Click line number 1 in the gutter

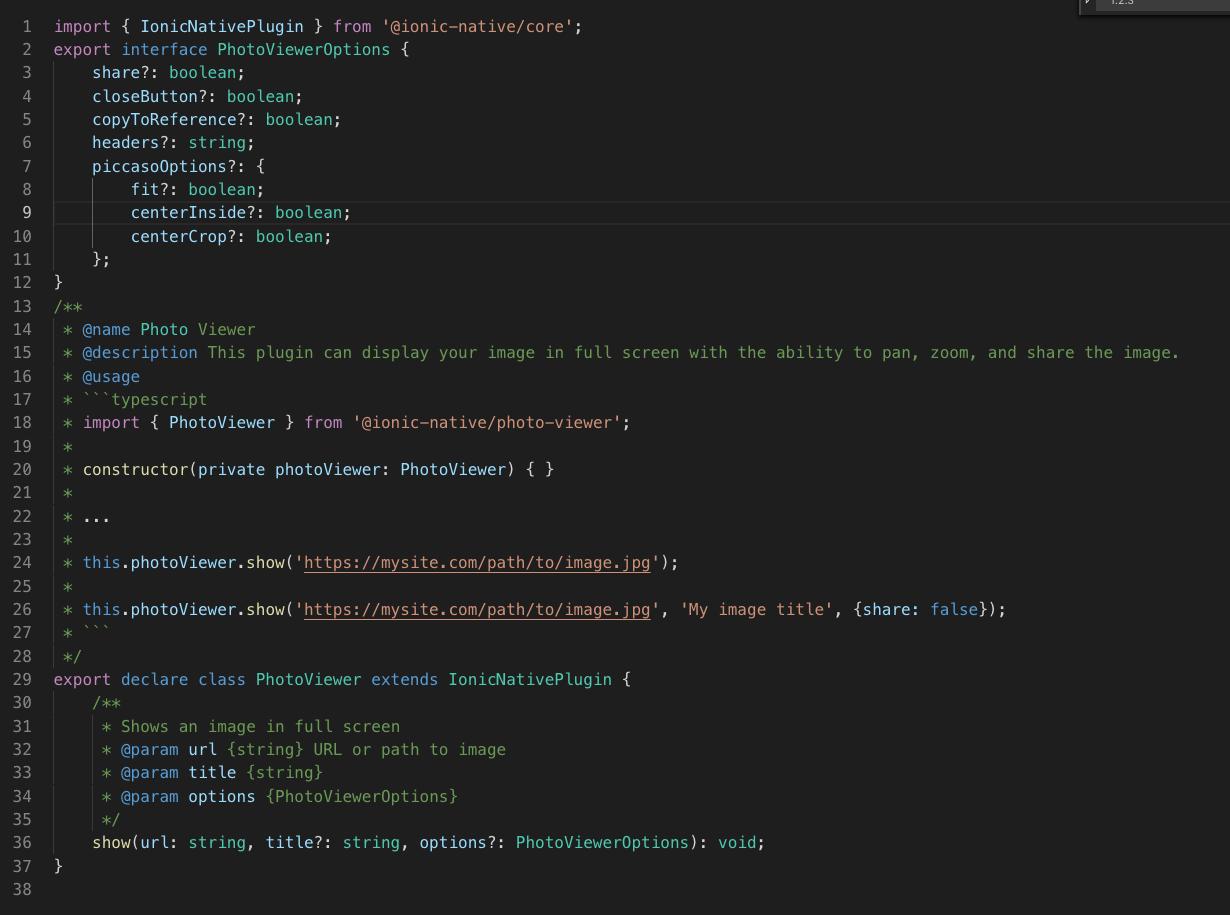(26, 26)
